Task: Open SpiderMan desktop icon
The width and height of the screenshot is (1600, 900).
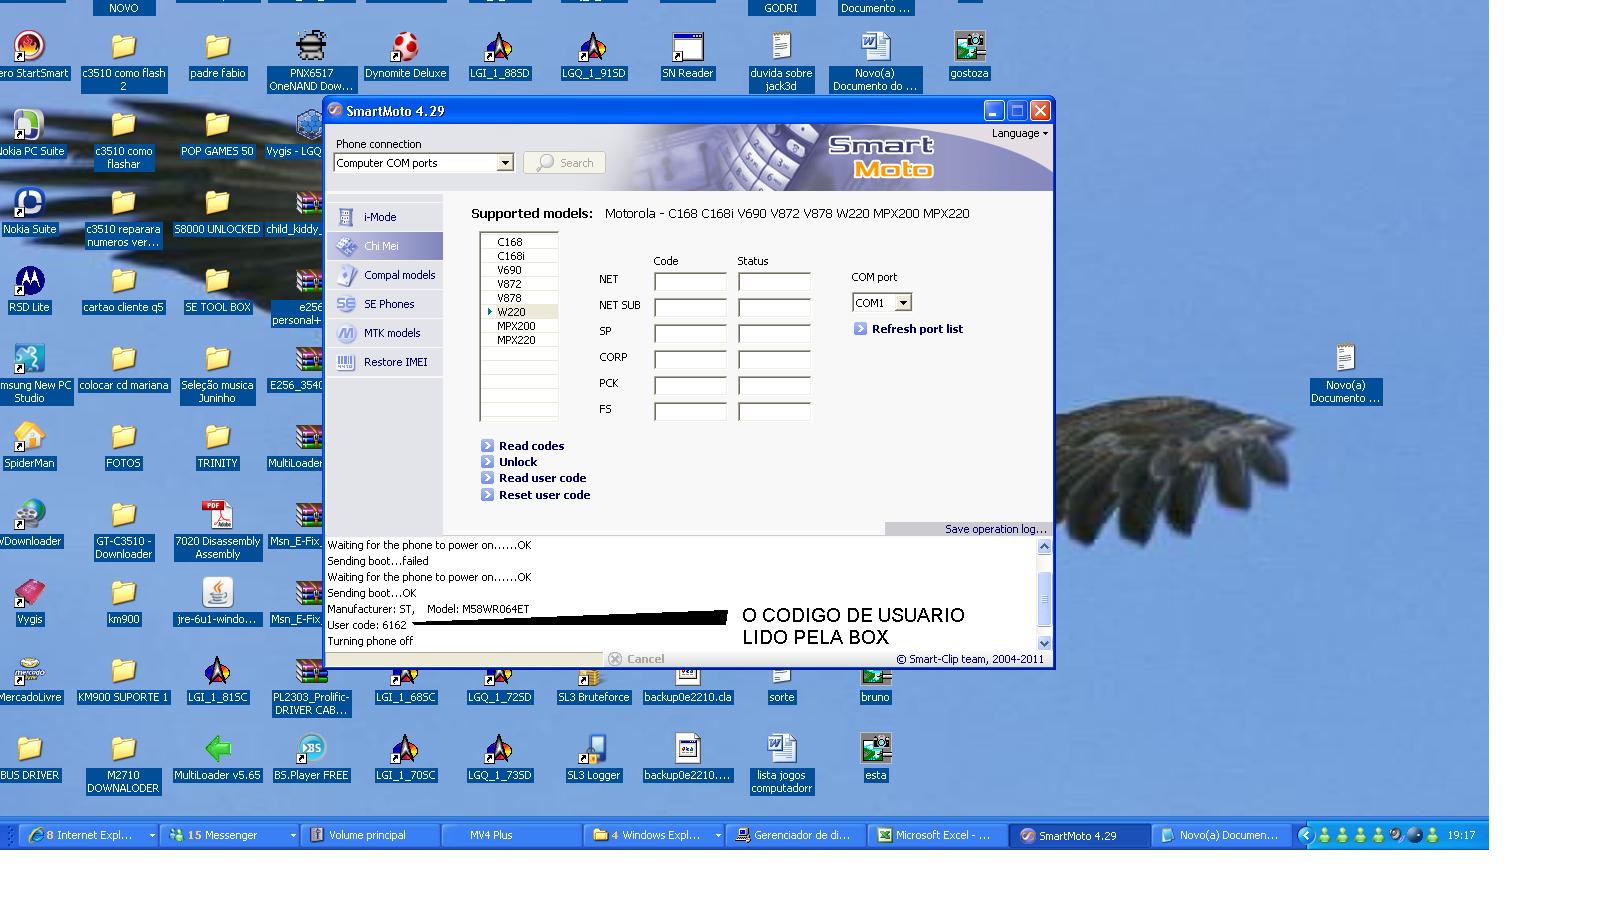Action: [x=29, y=446]
